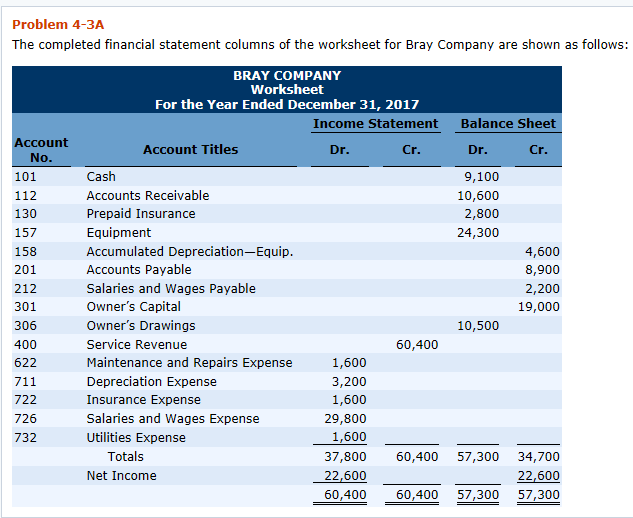Click the 24,300 Equipment amount
This screenshot has width=633, height=518.
(x=478, y=233)
